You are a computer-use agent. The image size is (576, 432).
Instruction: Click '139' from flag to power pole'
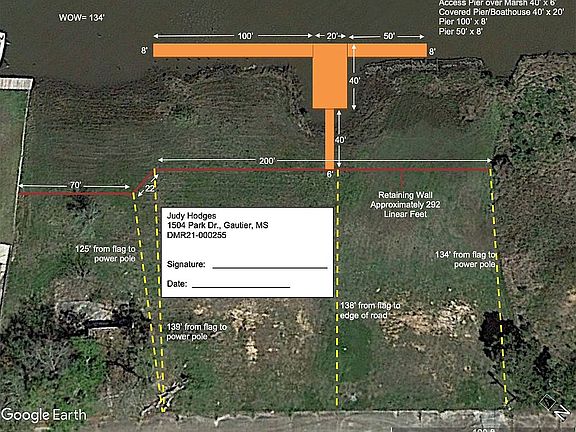(x=197, y=332)
